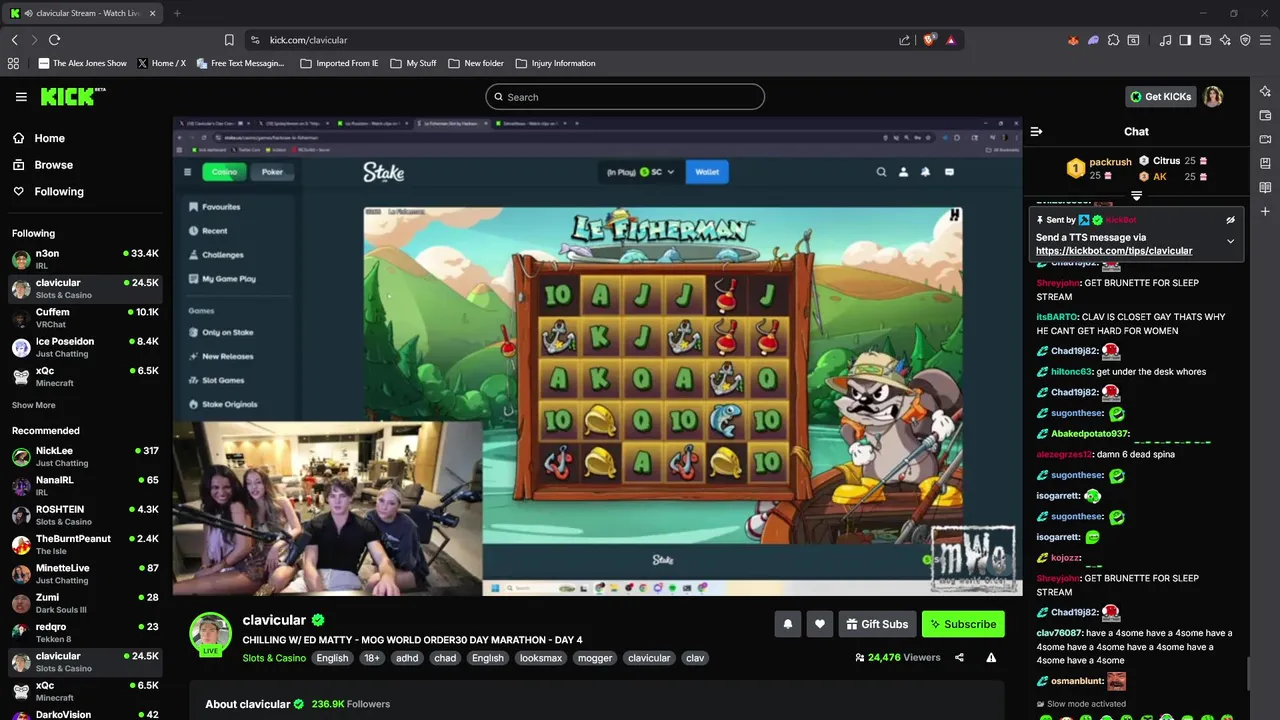Click the mogger stream tag
This screenshot has height=720, width=1280.
pos(595,658)
